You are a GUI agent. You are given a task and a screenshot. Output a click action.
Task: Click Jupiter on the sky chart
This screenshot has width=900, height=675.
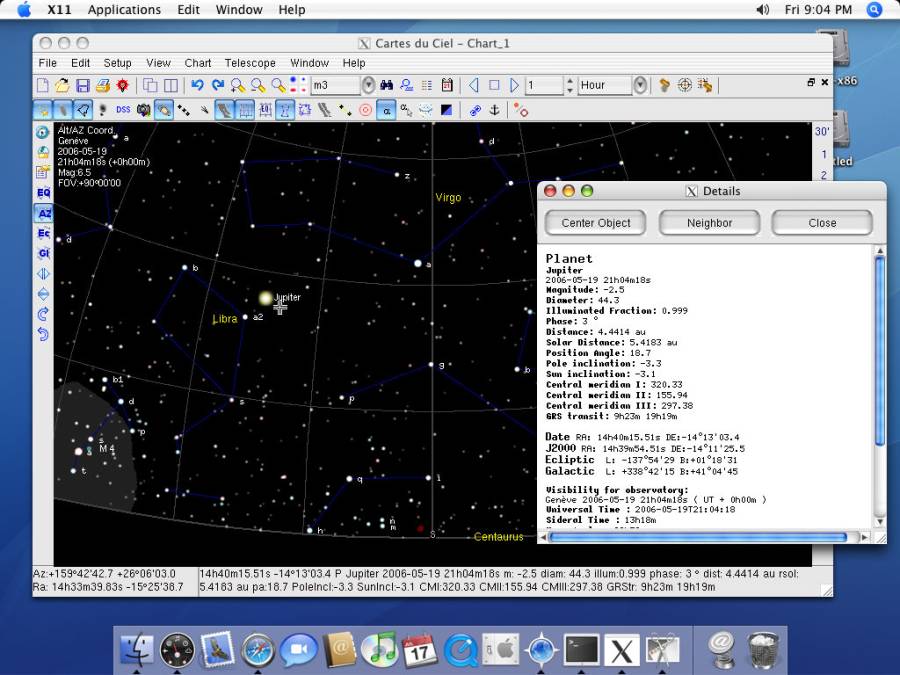coord(265,298)
